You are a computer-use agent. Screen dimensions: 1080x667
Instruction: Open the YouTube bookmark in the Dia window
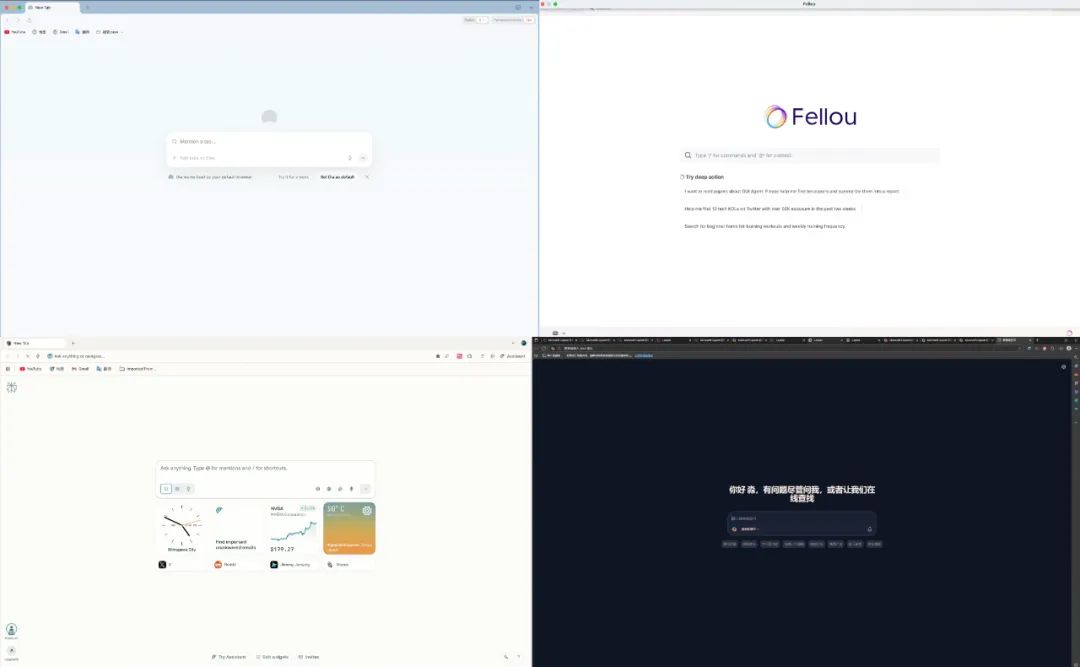[x=15, y=32]
